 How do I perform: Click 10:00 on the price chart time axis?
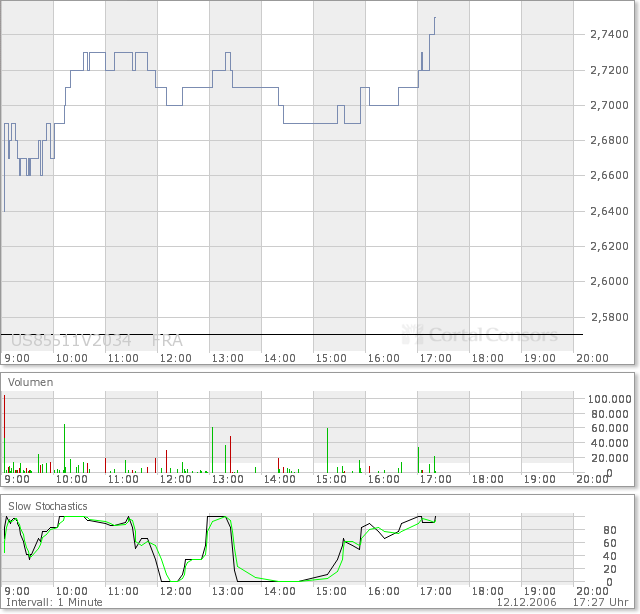coord(71,358)
